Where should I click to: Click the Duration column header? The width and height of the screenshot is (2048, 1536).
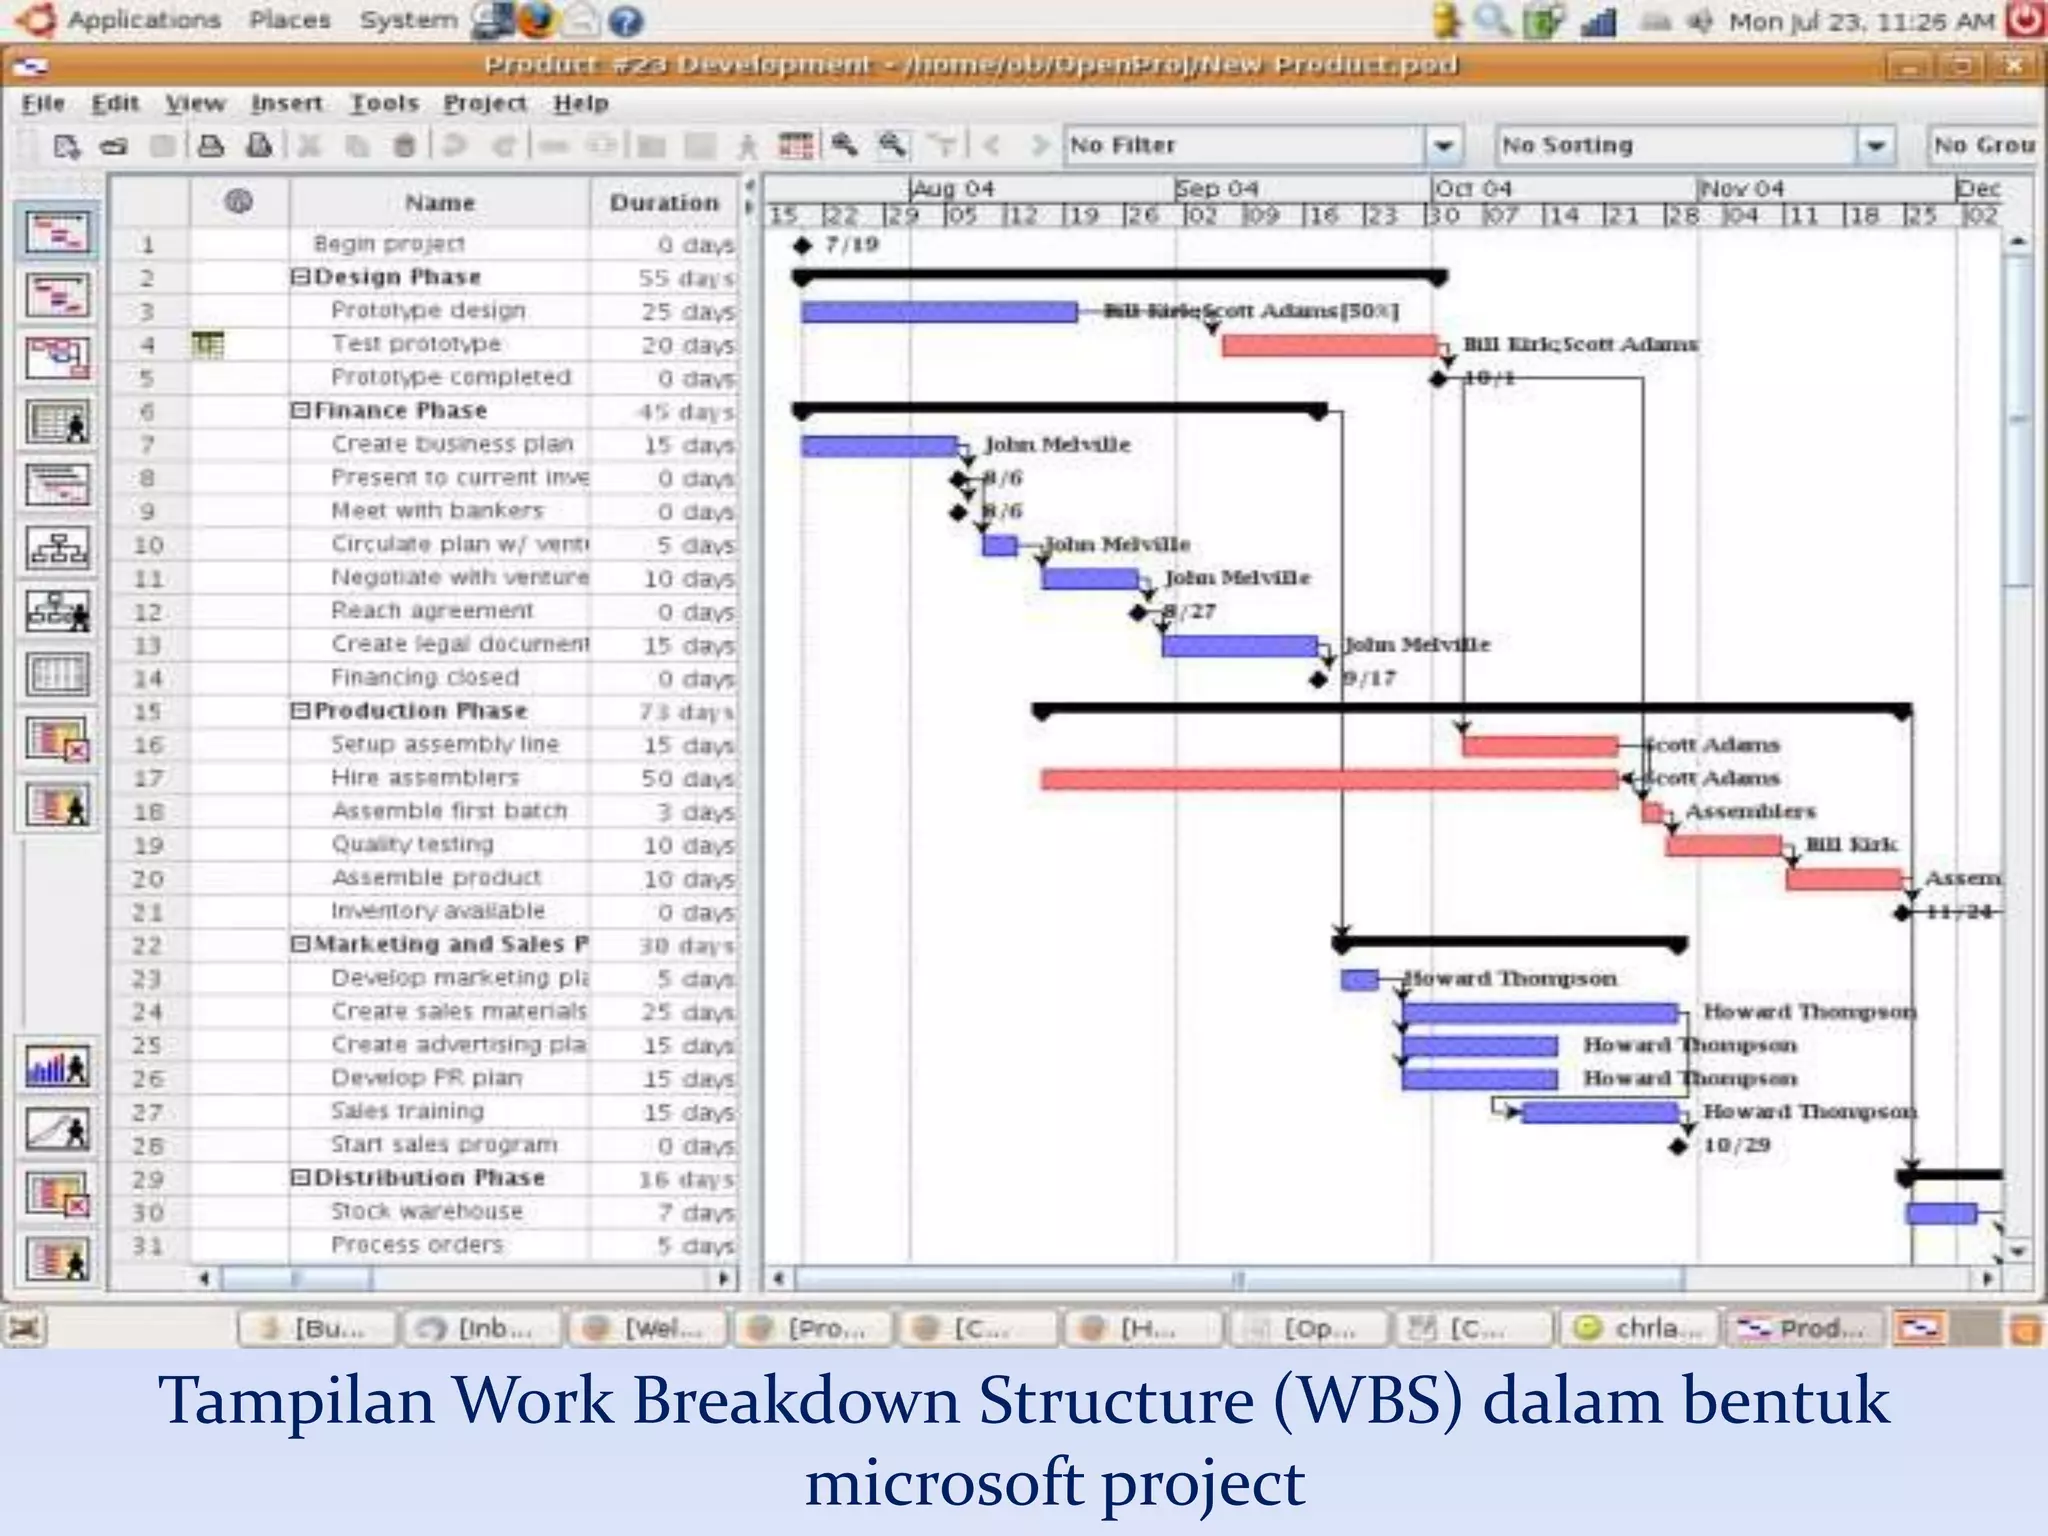point(664,203)
